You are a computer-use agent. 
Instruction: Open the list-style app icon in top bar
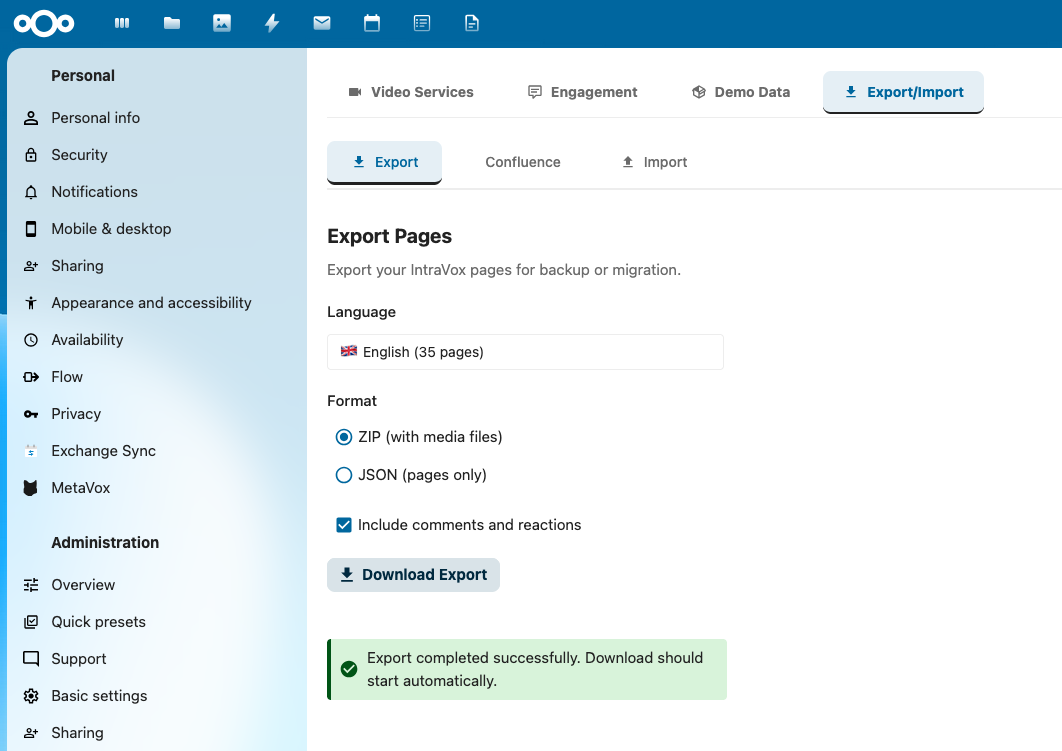click(422, 23)
